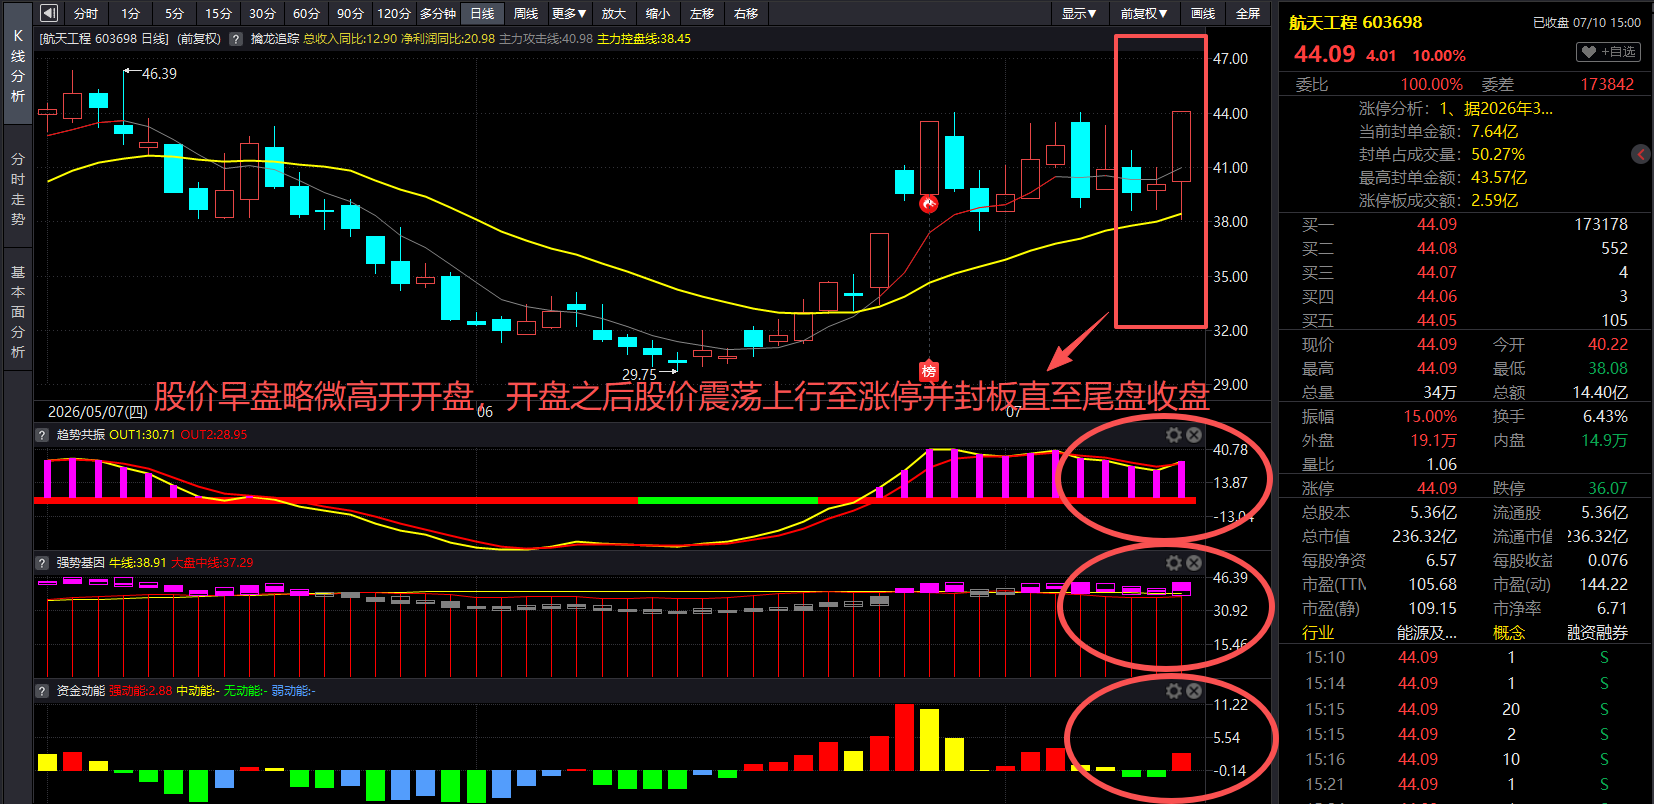The image size is (1654, 804).
Task: Open help for the 资金动能 indicator
Action: coord(42,691)
